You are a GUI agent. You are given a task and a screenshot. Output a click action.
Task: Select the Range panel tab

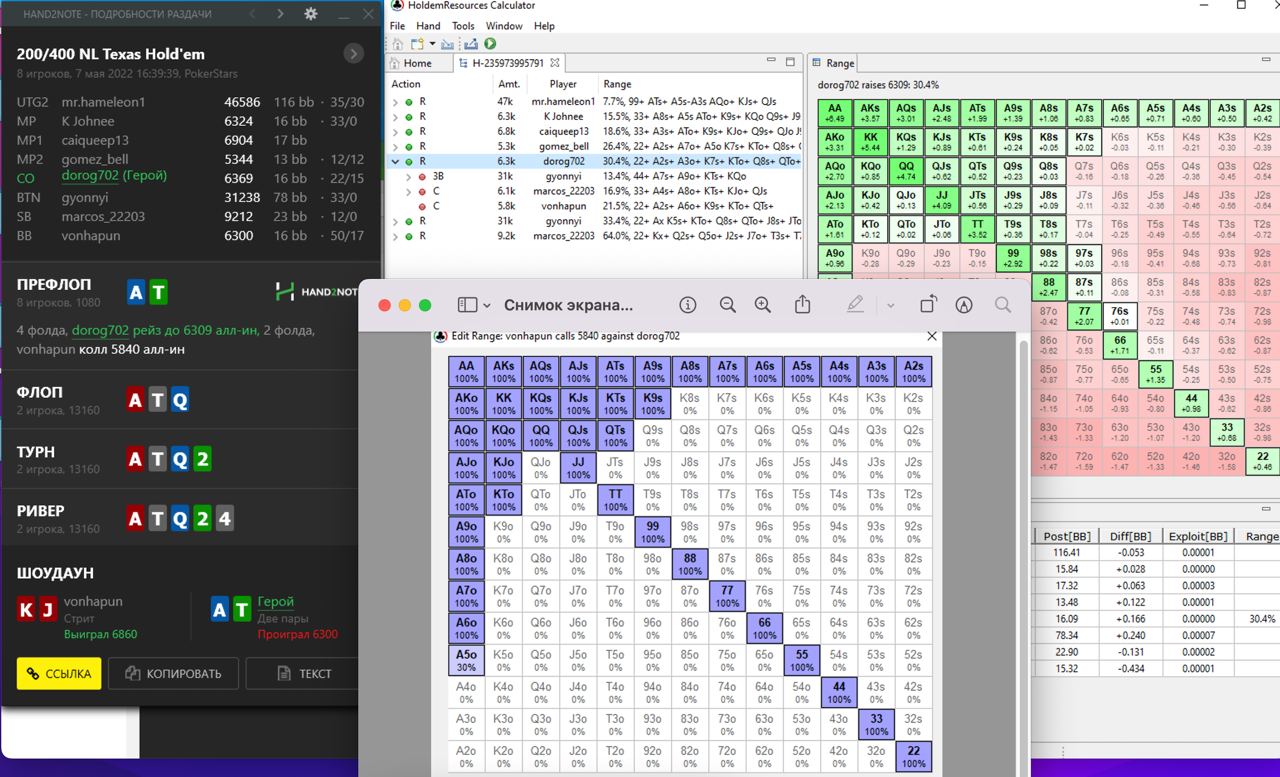pos(833,63)
